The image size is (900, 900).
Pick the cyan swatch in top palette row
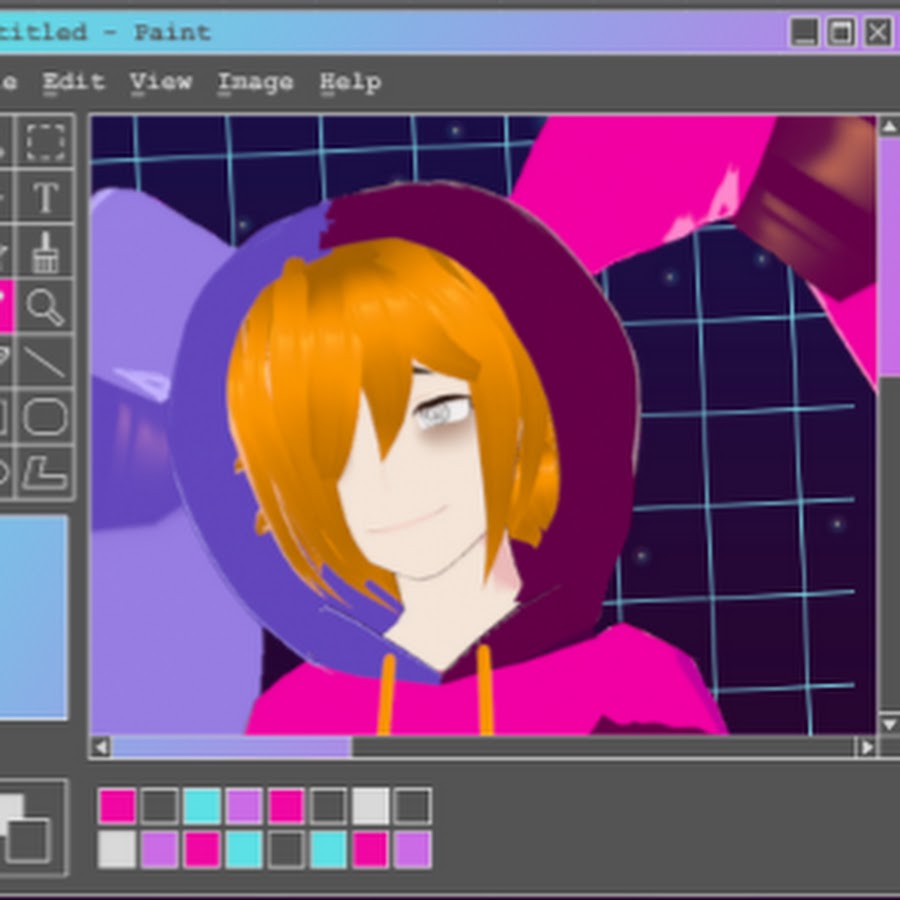pyautogui.click(x=202, y=806)
